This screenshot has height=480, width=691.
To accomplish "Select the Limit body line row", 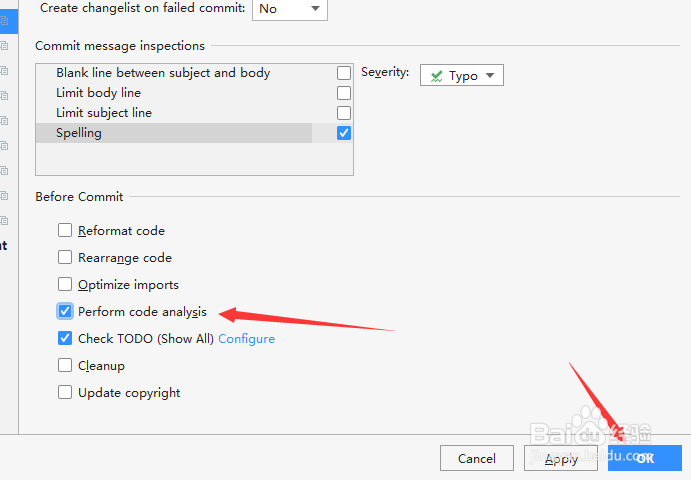I will pyautogui.click(x=194, y=93).
